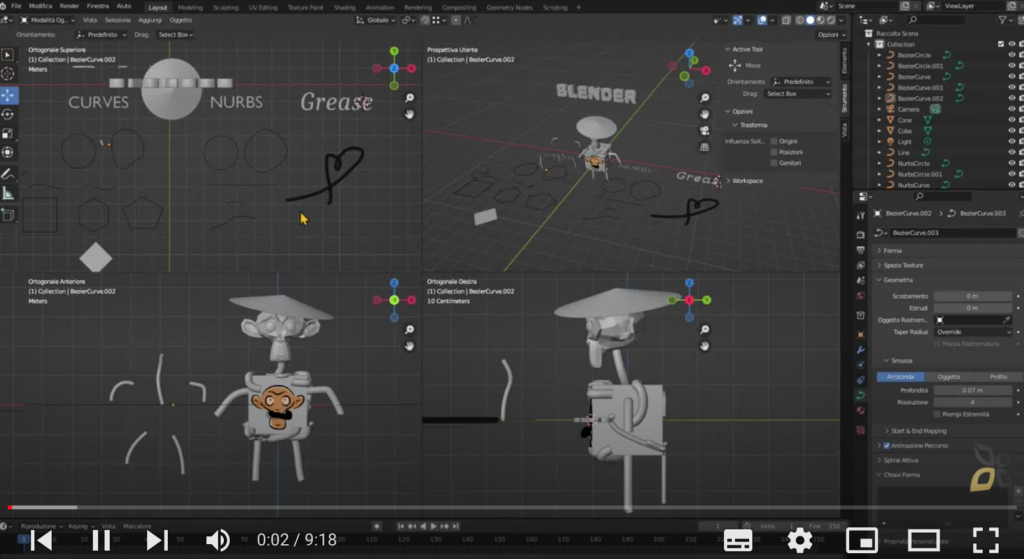Hide BezierCircle in the outliner

[x=1012, y=55]
